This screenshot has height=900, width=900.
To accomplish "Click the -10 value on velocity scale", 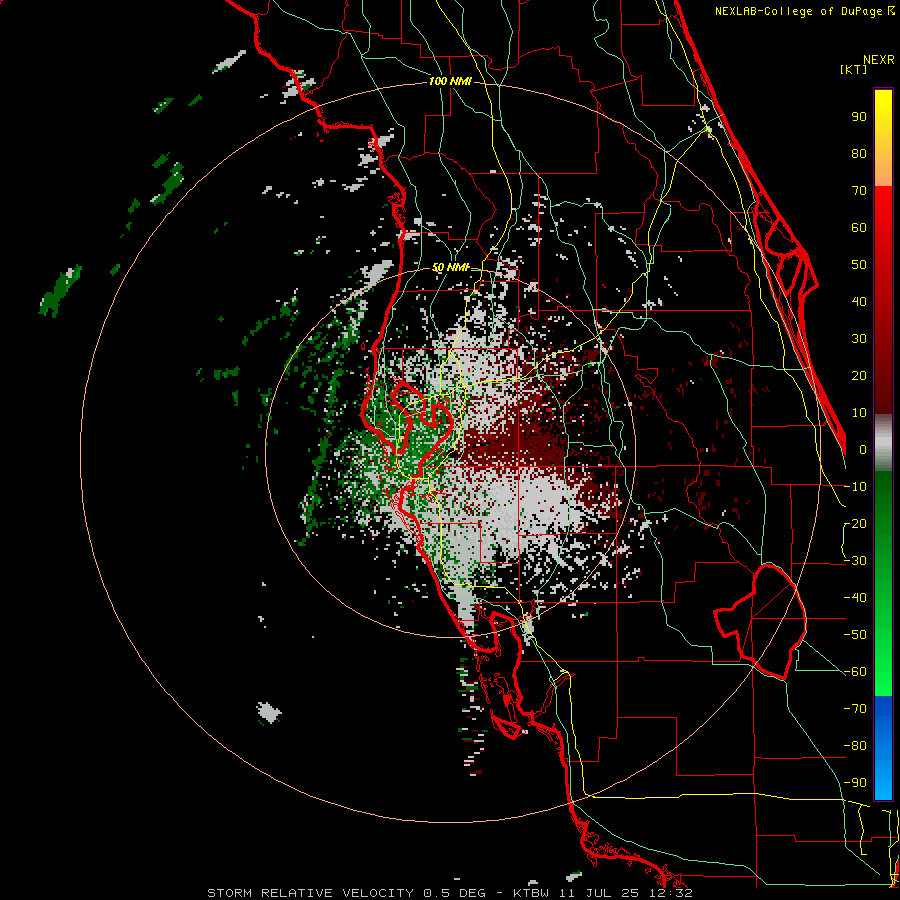I will pyautogui.click(x=855, y=487).
